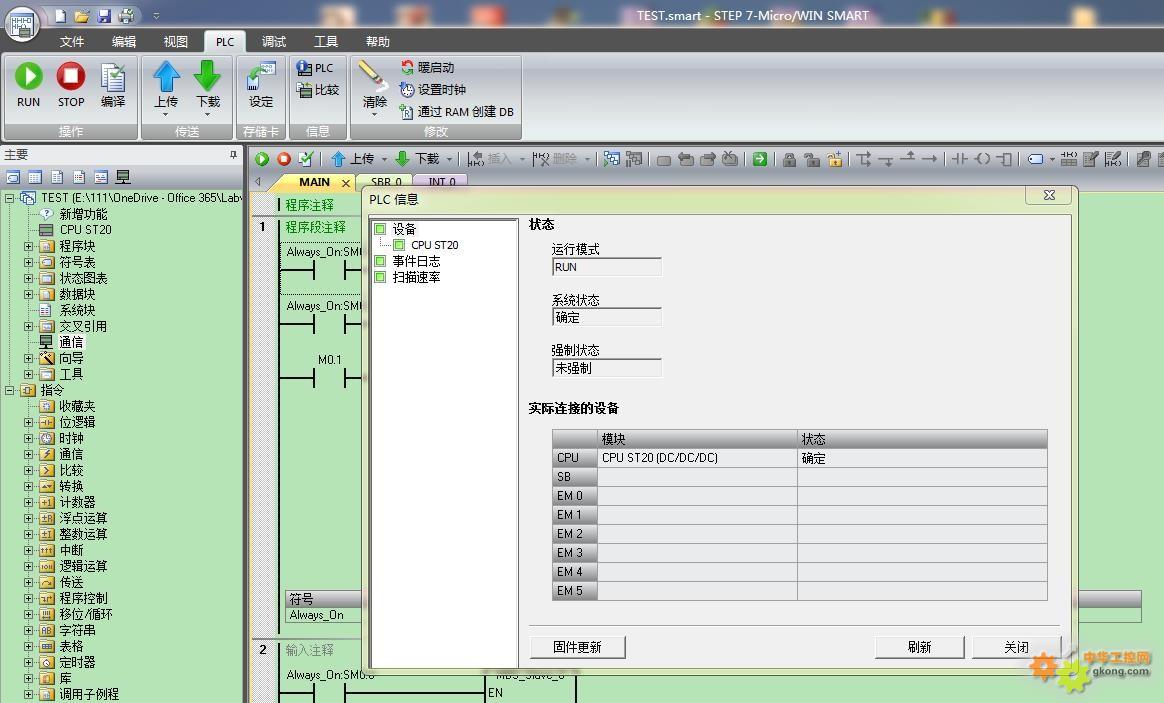Close the PLC 信息 dialog with X

1049,195
